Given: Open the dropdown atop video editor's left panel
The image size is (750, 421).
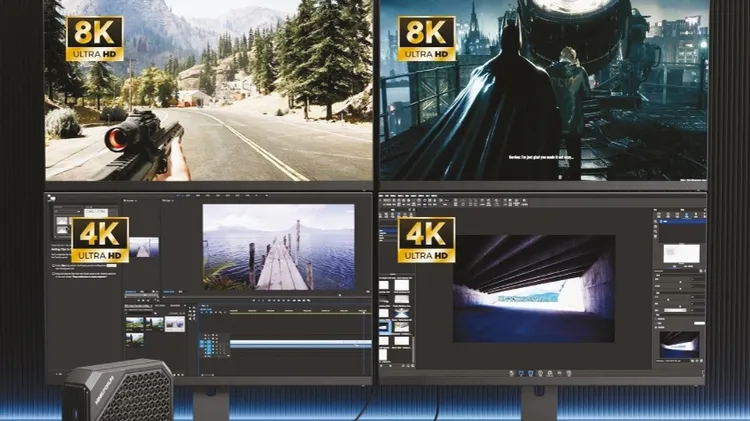Looking at the screenshot, I should [68, 211].
